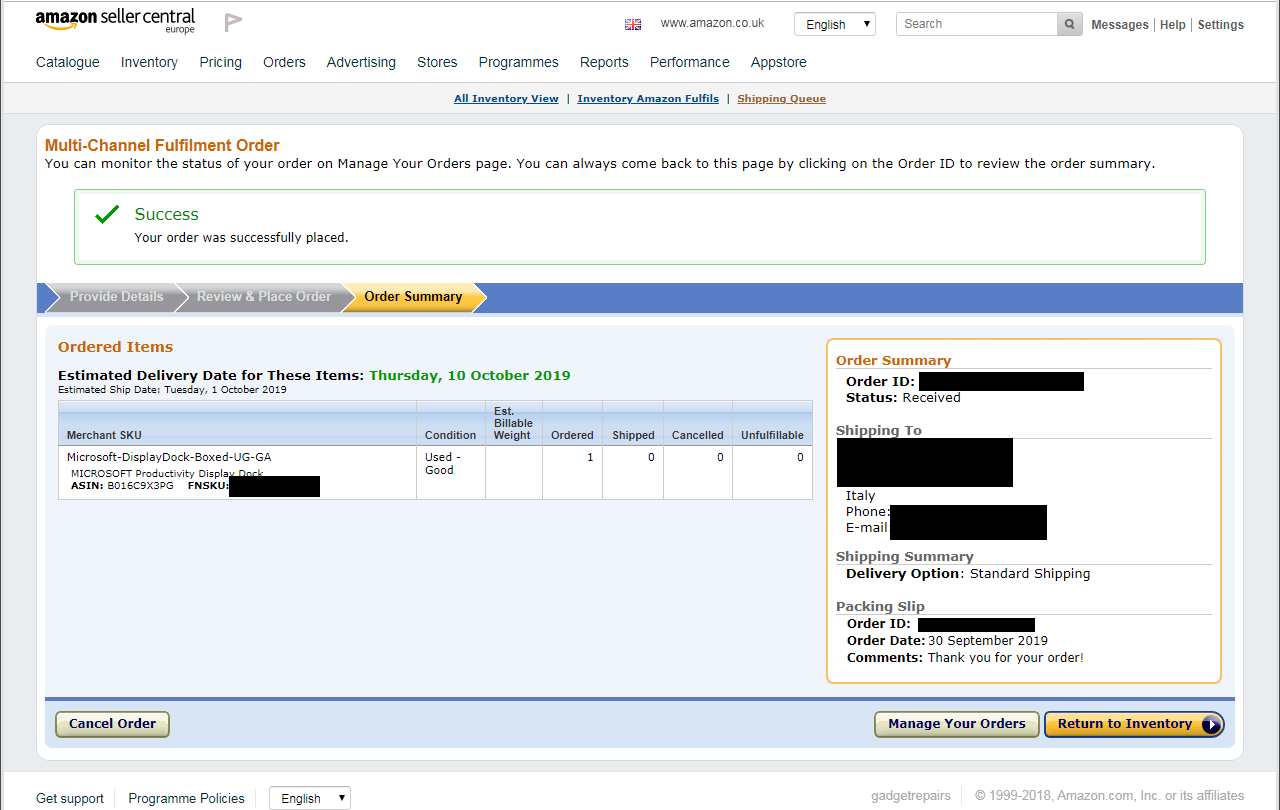Open the Shipping Queue link
The height and width of the screenshot is (810, 1280).
781,99
